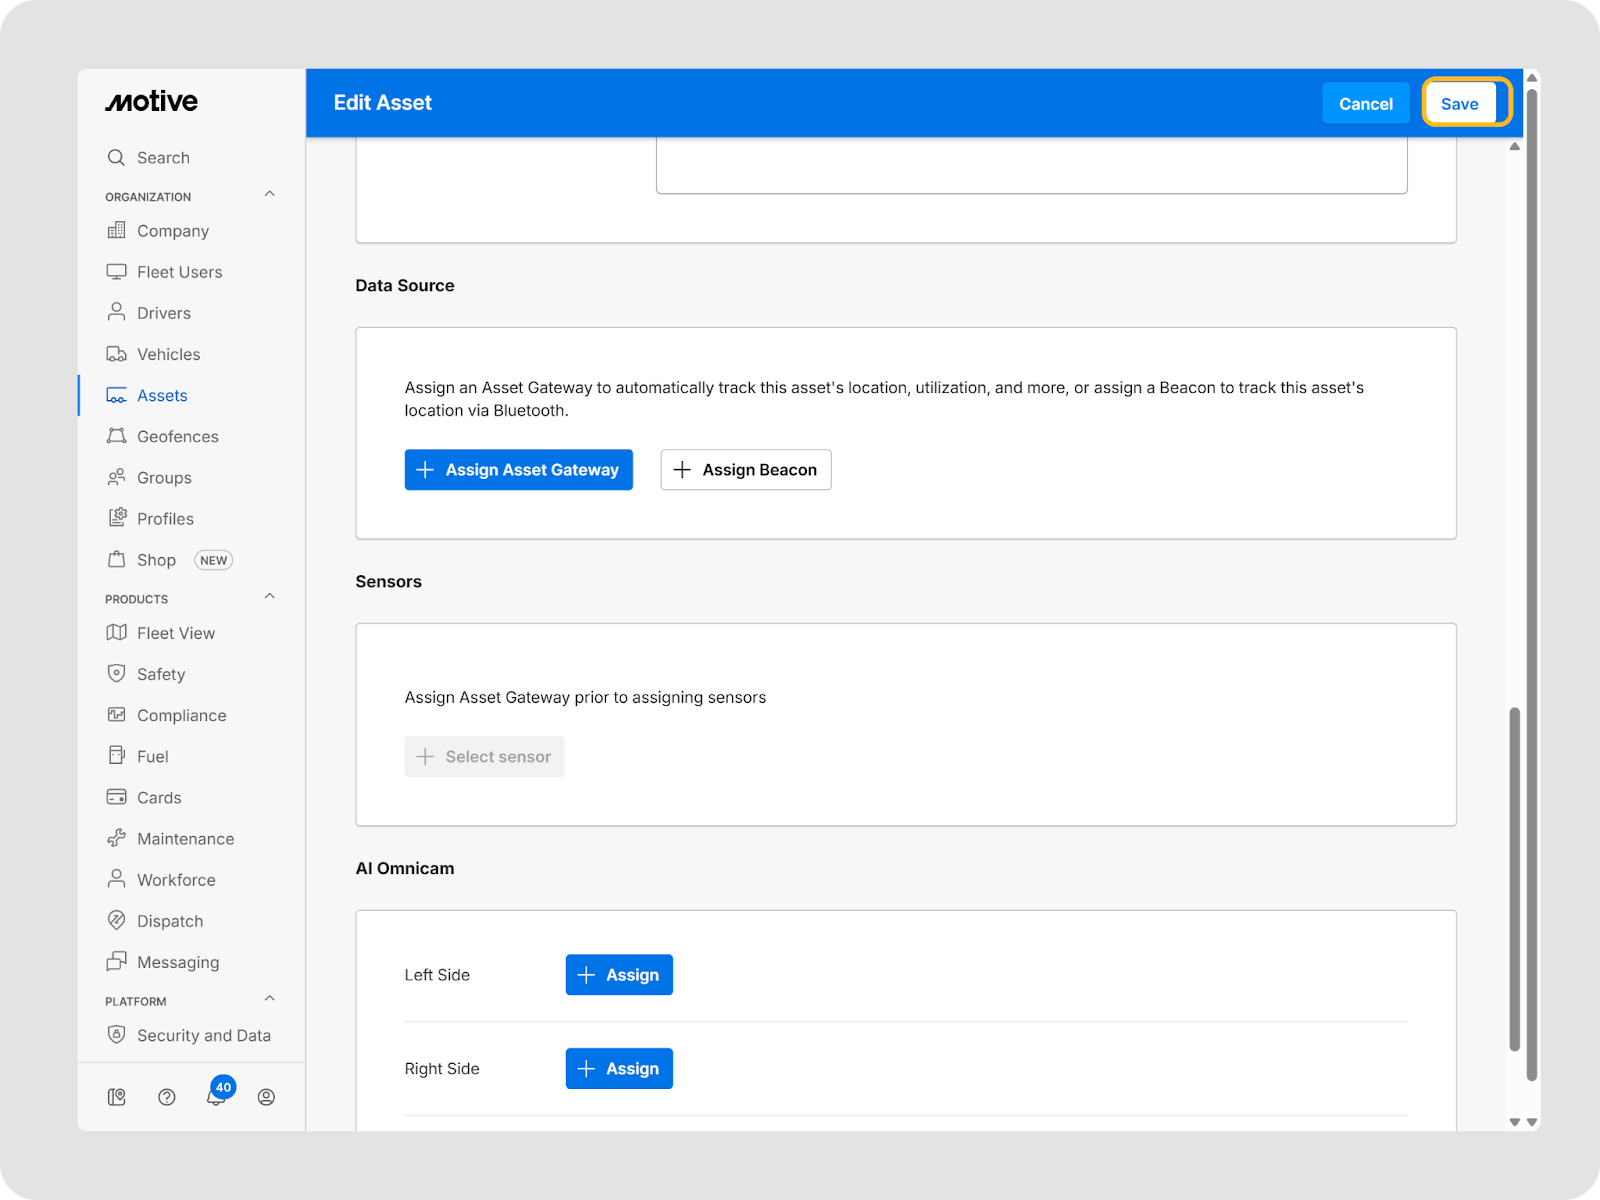Click Assign Asset Gateway button

518,470
